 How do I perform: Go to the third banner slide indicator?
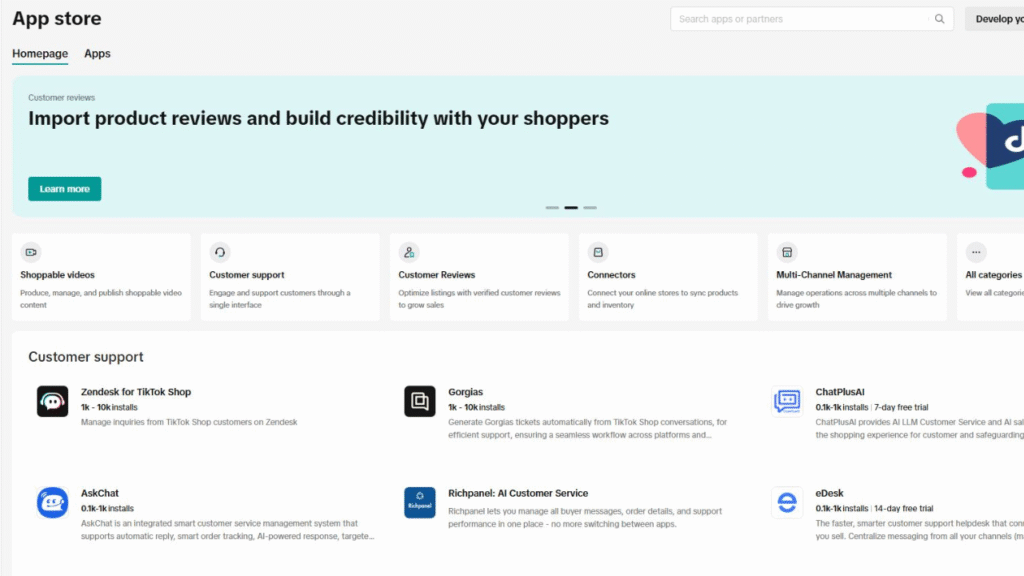[x=590, y=208]
